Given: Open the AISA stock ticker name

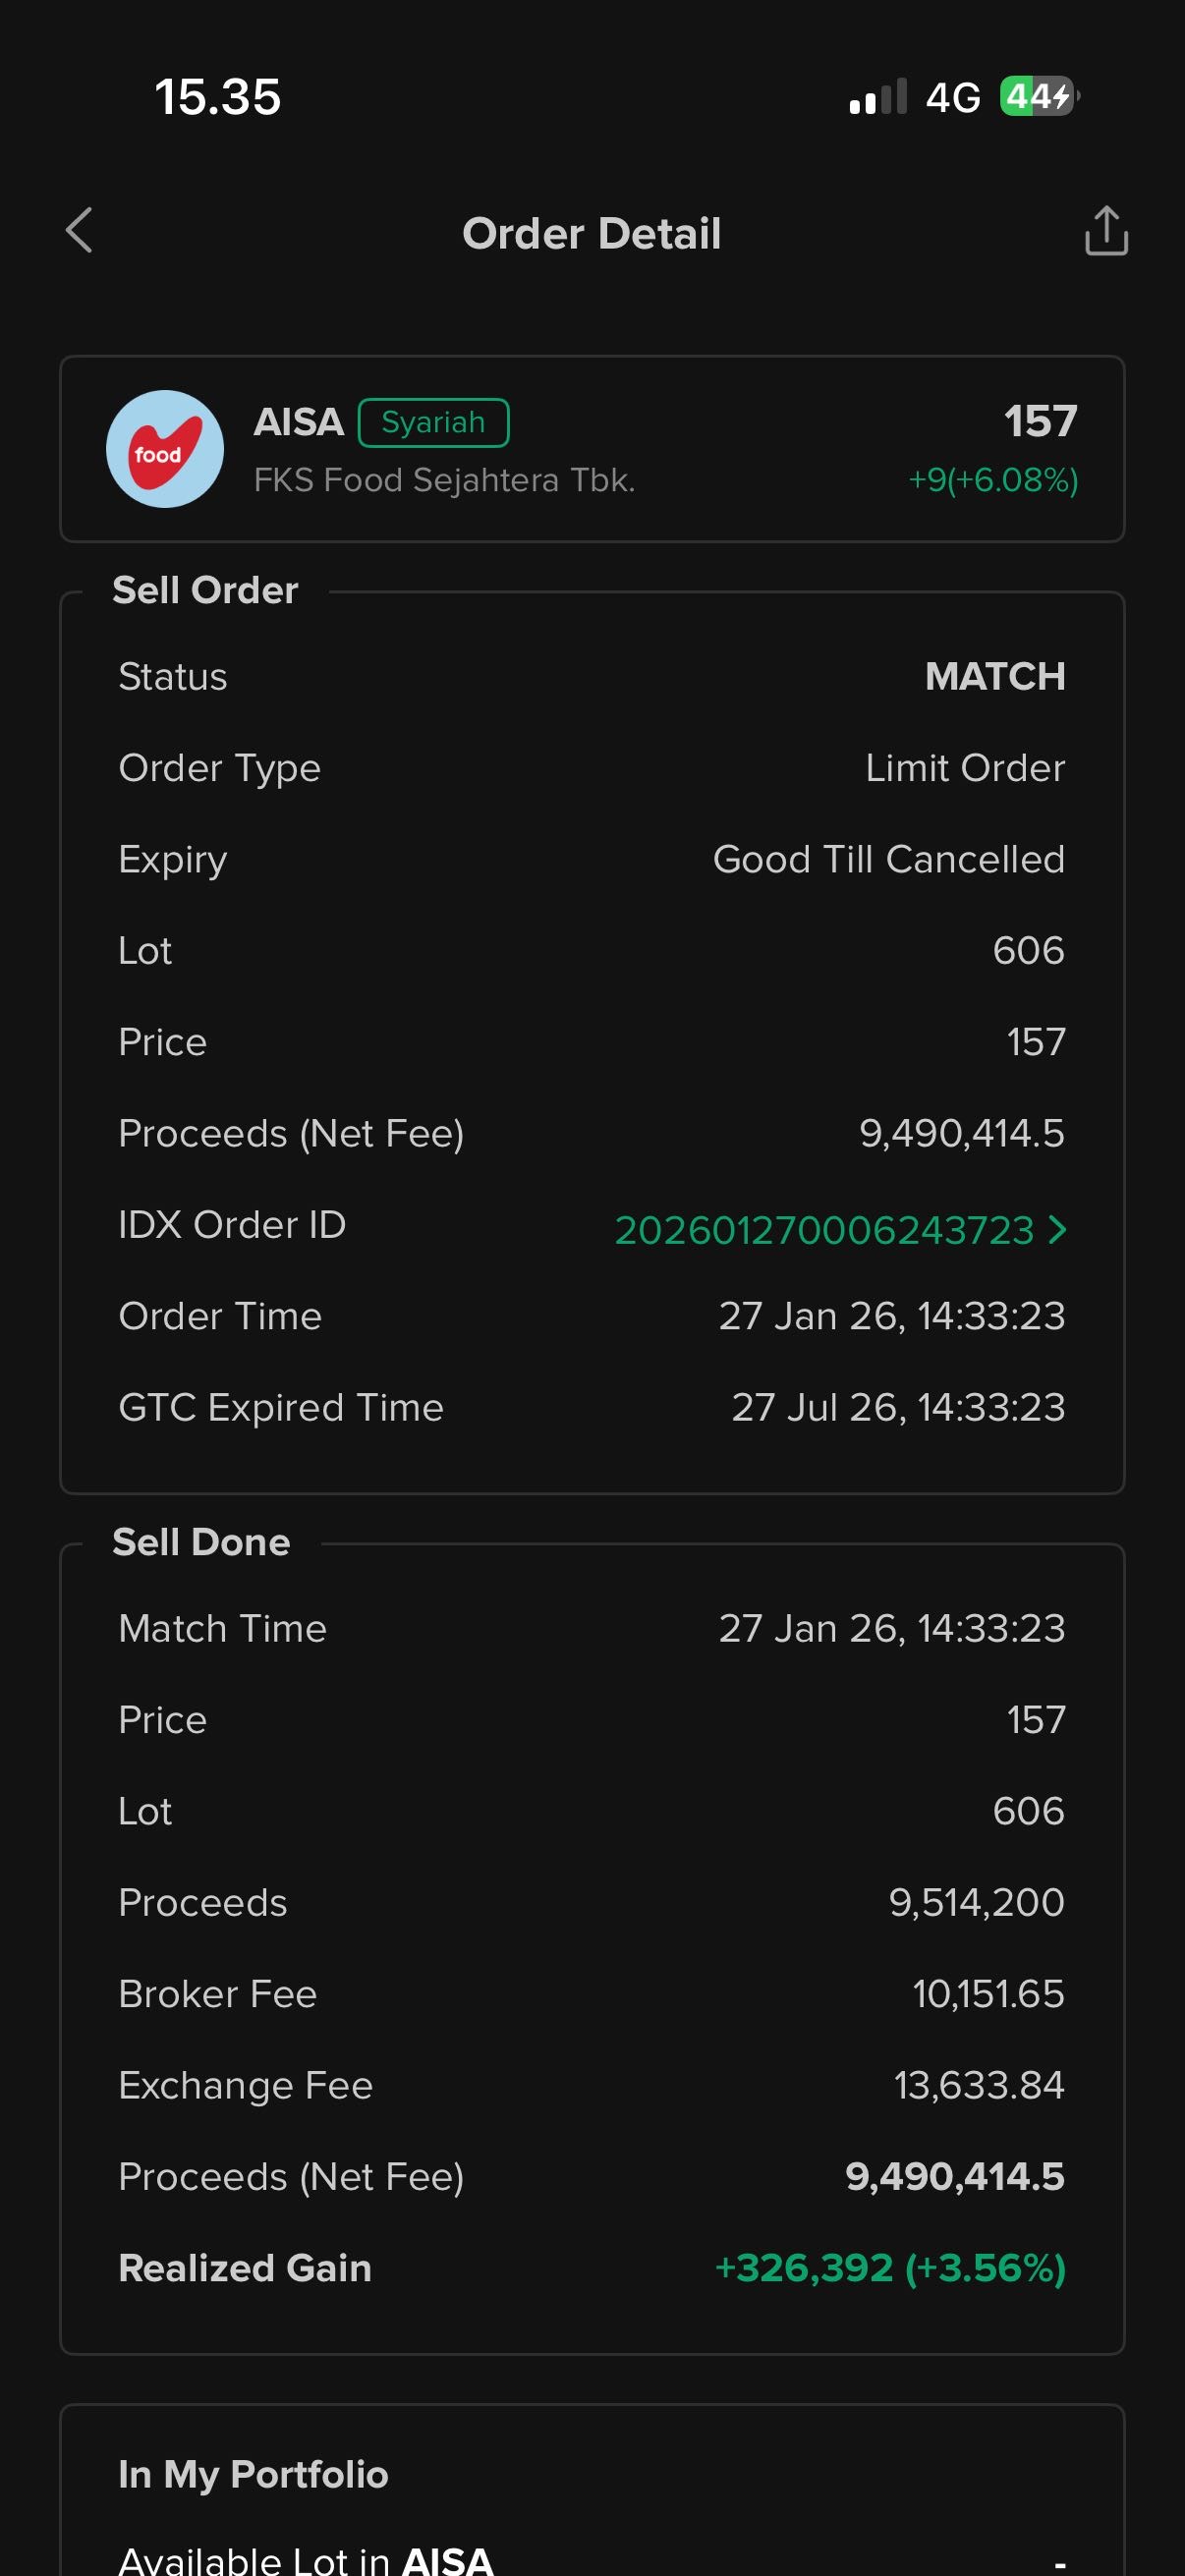Looking at the screenshot, I should (298, 422).
